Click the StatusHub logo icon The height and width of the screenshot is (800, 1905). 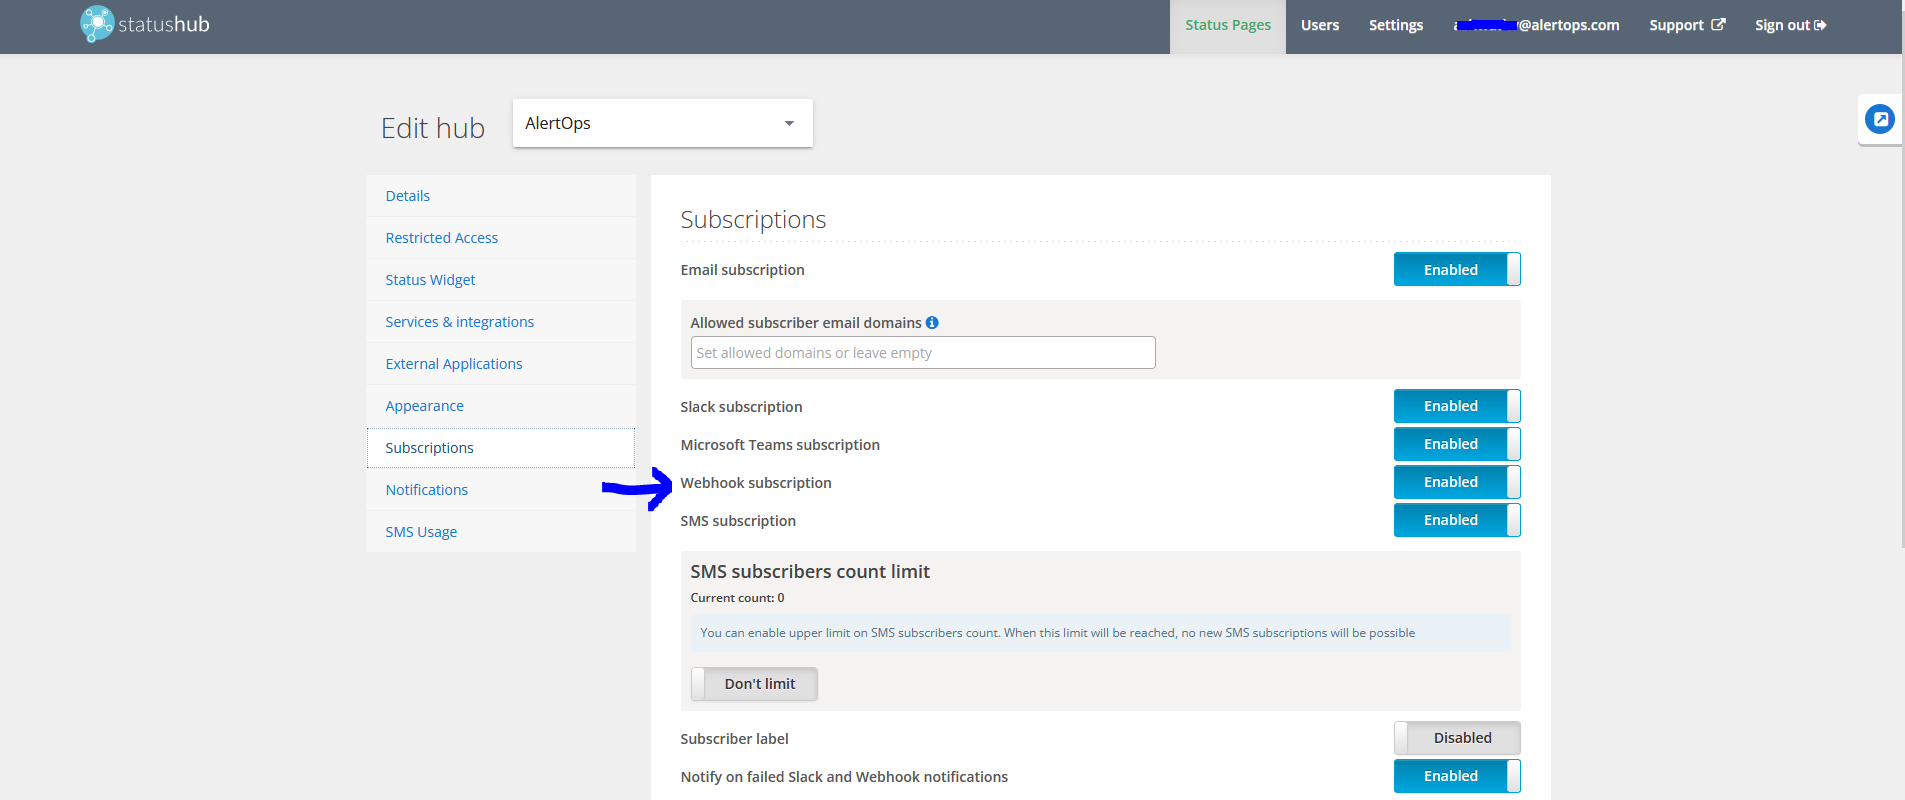[x=97, y=24]
